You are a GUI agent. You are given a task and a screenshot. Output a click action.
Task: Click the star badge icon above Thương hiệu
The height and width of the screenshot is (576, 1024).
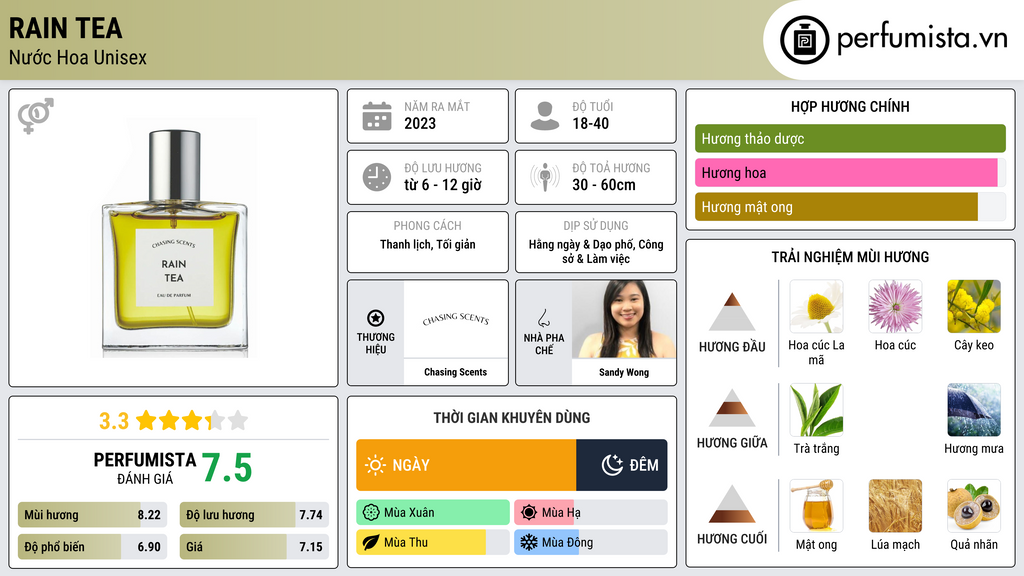click(376, 318)
